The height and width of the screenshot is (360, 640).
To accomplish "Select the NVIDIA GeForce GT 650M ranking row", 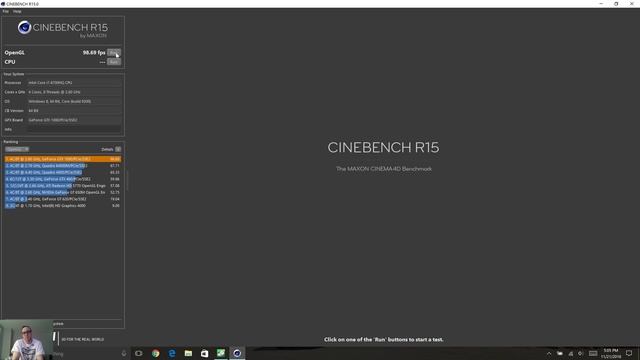I will [x=63, y=192].
